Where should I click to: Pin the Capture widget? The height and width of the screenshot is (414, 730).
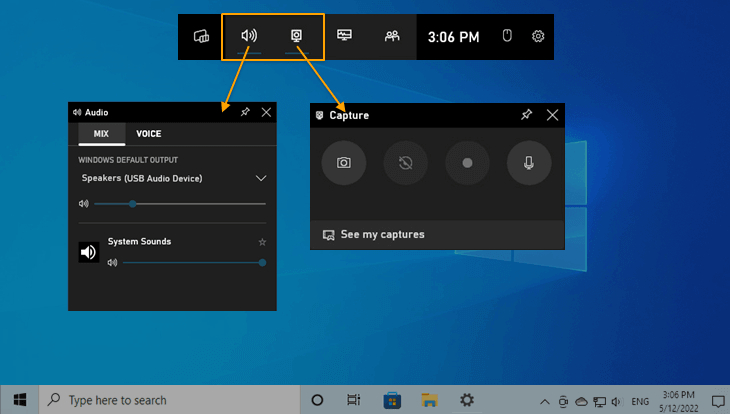[x=526, y=115]
